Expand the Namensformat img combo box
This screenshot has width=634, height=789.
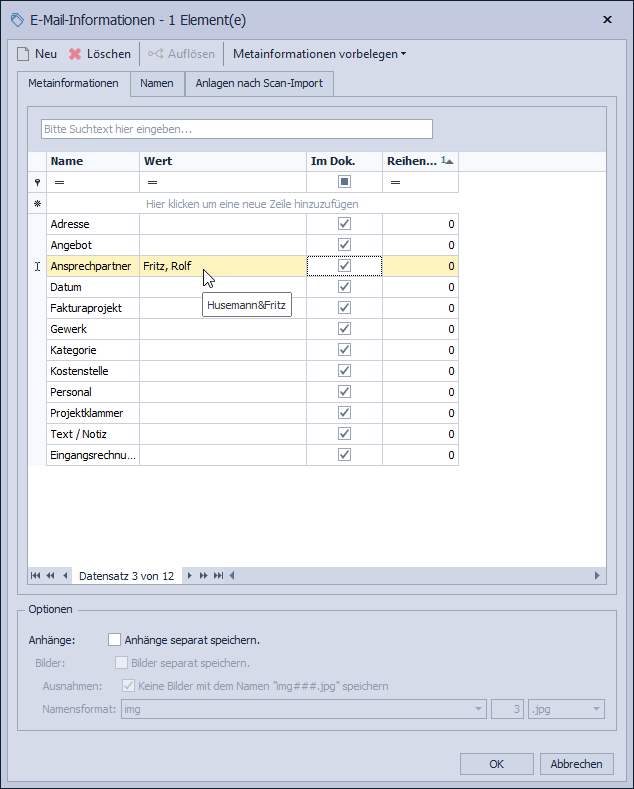point(478,709)
